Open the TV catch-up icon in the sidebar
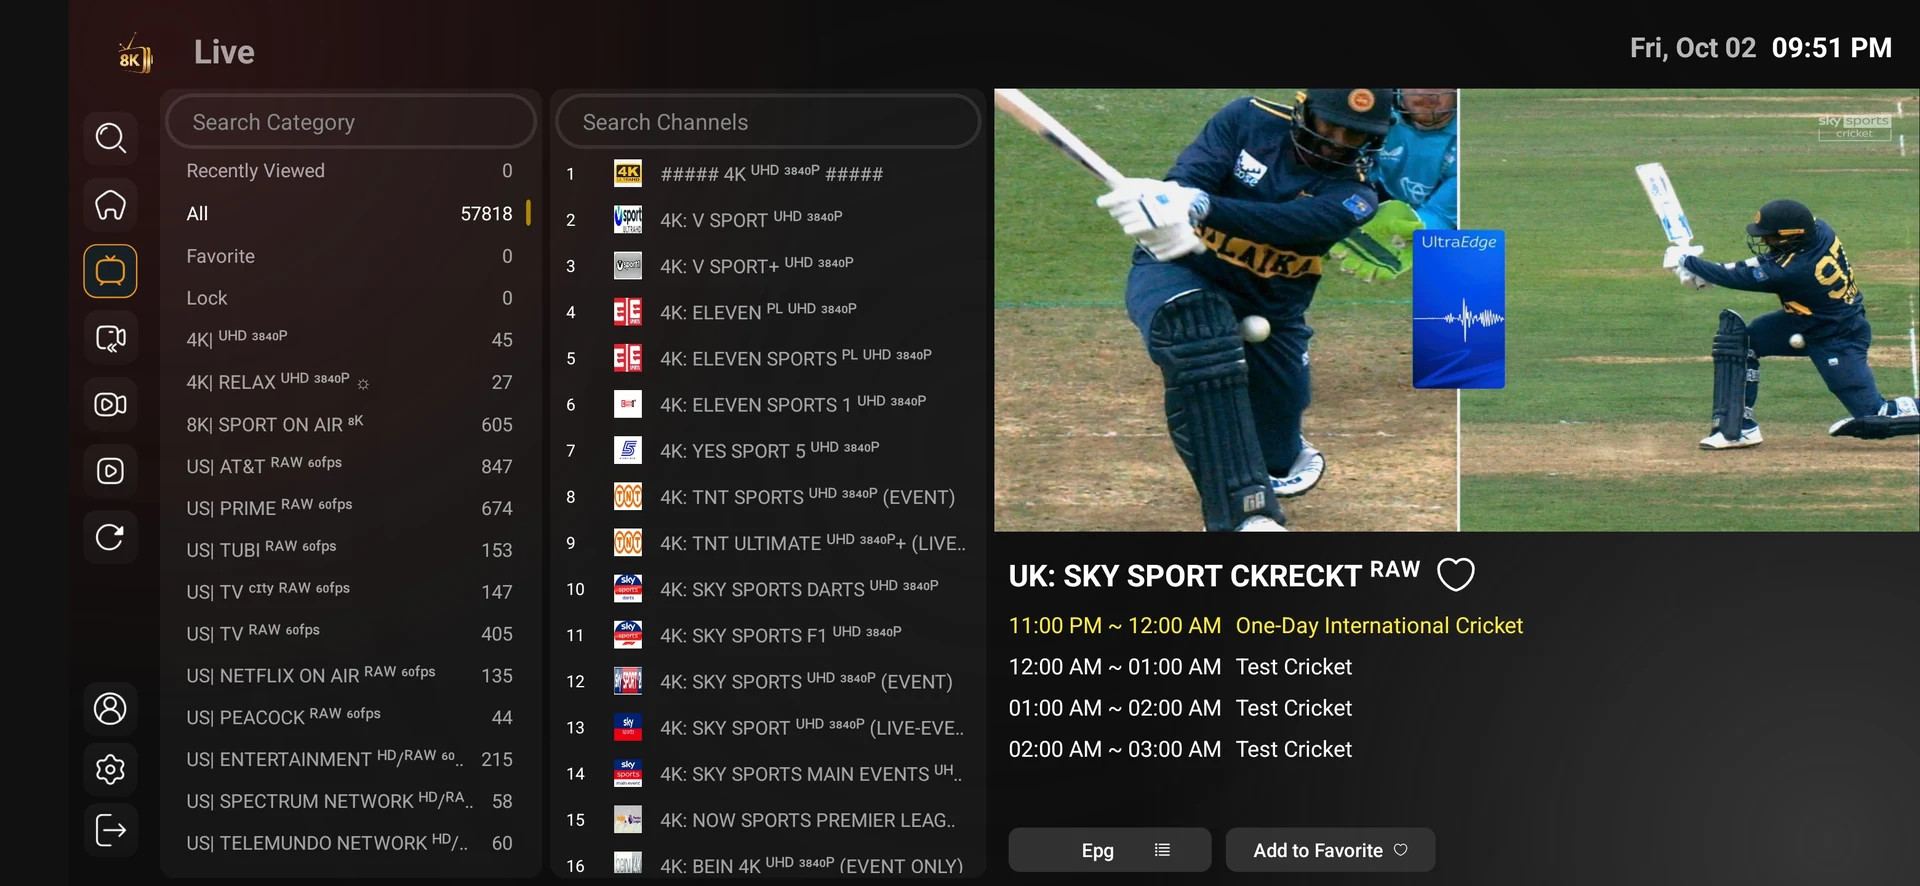 [x=110, y=338]
